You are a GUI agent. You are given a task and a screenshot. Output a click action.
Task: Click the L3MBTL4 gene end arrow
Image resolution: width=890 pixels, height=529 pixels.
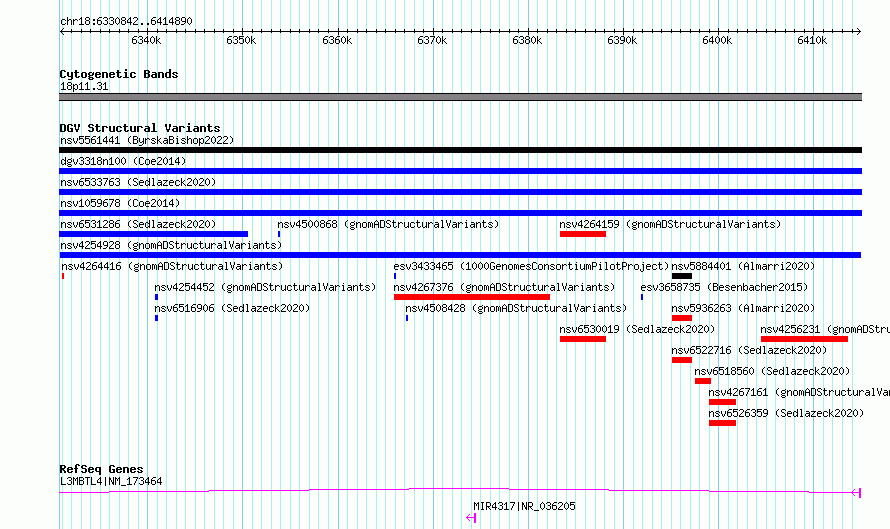[x=857, y=493]
